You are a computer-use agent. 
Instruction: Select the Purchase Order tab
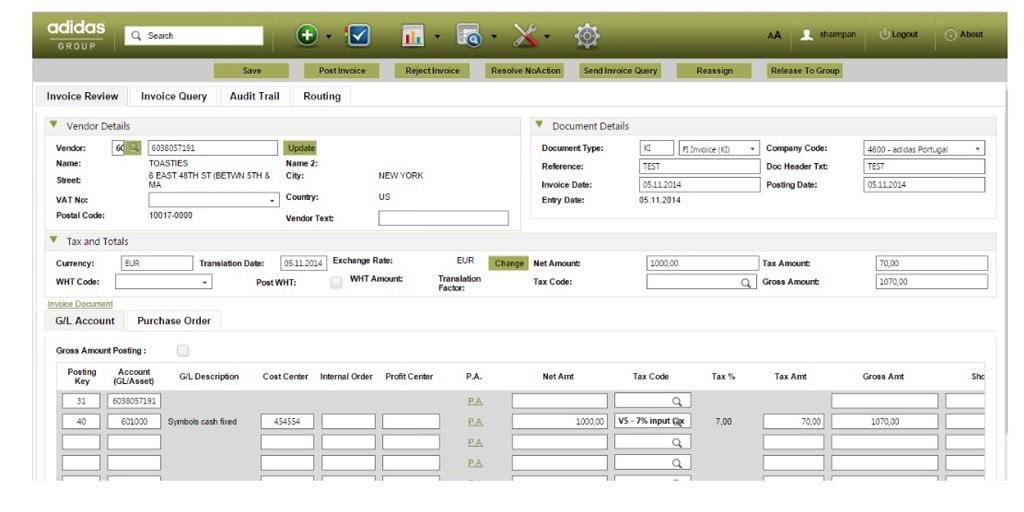click(174, 321)
